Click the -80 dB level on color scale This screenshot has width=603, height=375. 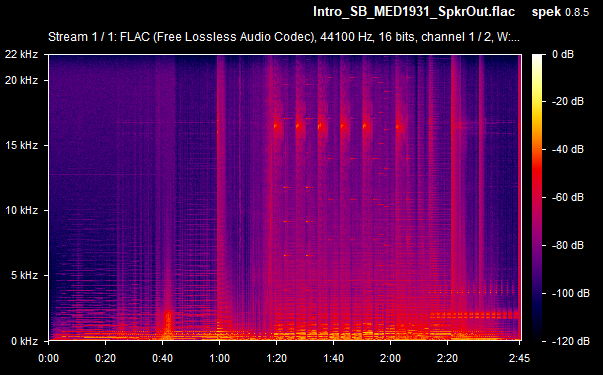[x=568, y=245]
